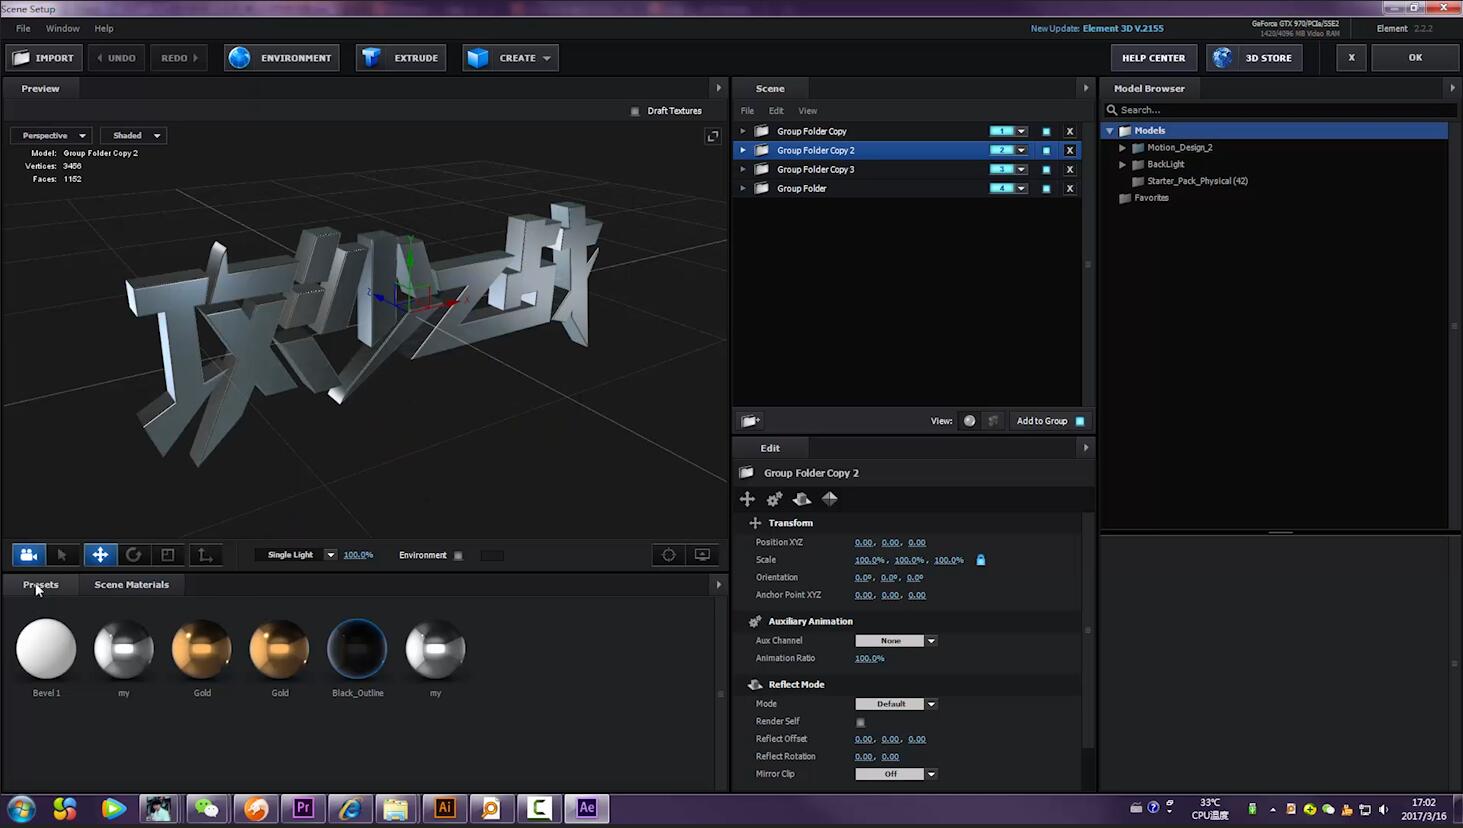Open the Shaded display mode dropdown
Viewport: 1463px width, 828px height.
point(133,136)
